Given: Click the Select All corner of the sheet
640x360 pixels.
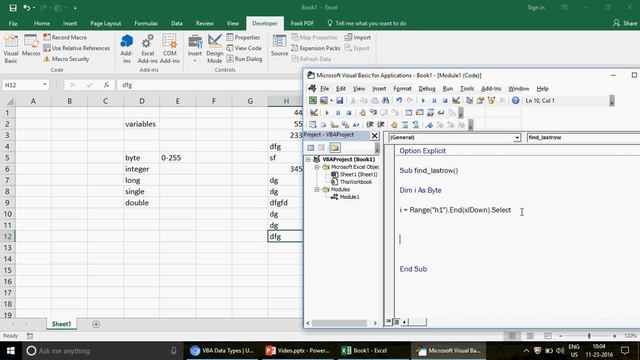Looking at the screenshot, I should click(8, 101).
